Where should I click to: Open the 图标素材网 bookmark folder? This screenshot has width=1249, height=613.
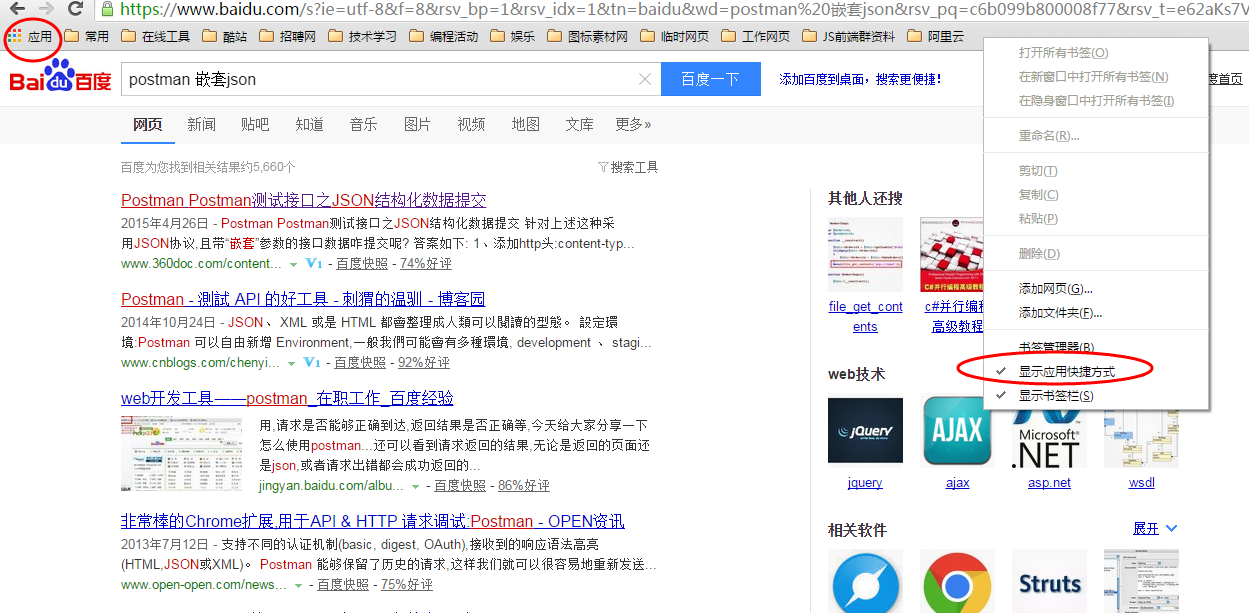coord(586,37)
